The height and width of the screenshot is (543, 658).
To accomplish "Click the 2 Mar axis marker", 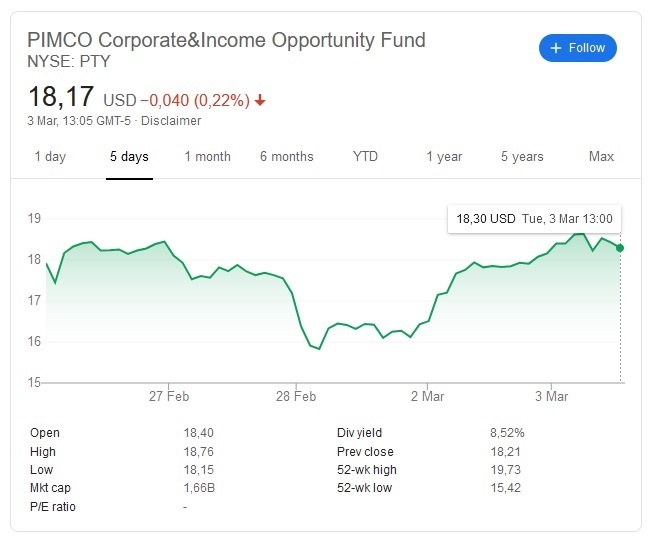I will tap(427, 396).
